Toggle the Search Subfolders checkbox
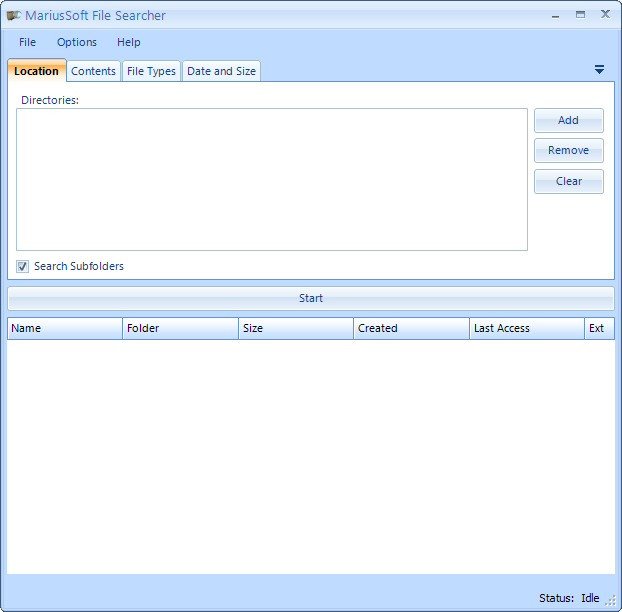Screen dimensions: 622x612 click(x=22, y=266)
